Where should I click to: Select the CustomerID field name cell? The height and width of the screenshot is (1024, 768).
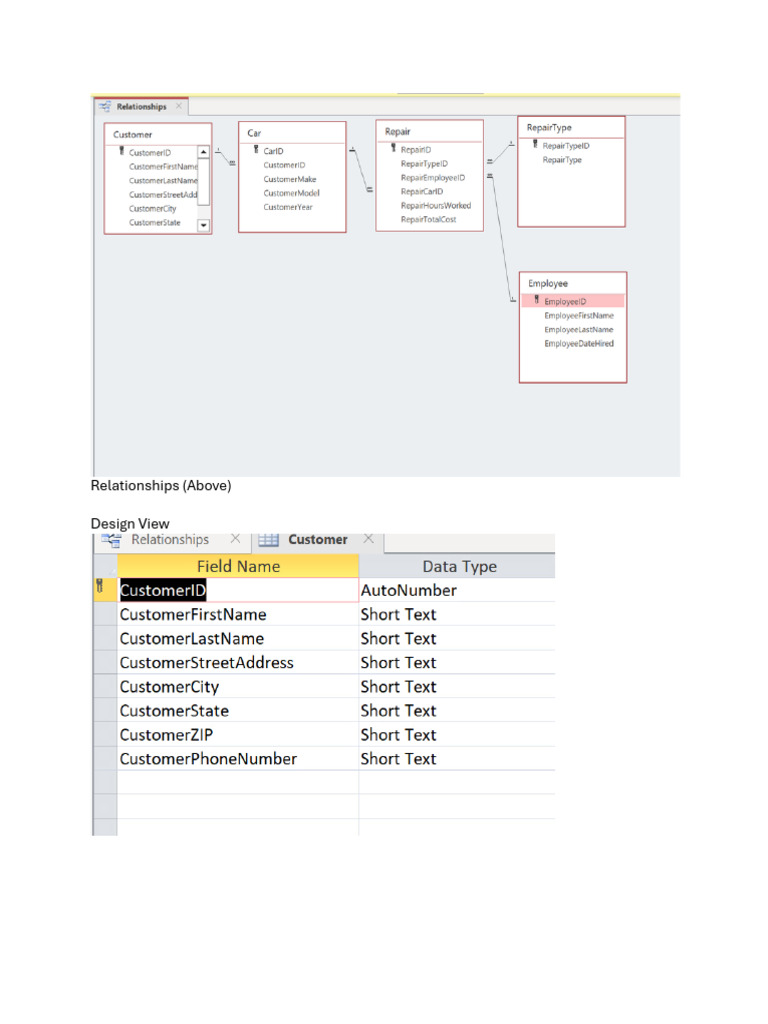point(238,590)
